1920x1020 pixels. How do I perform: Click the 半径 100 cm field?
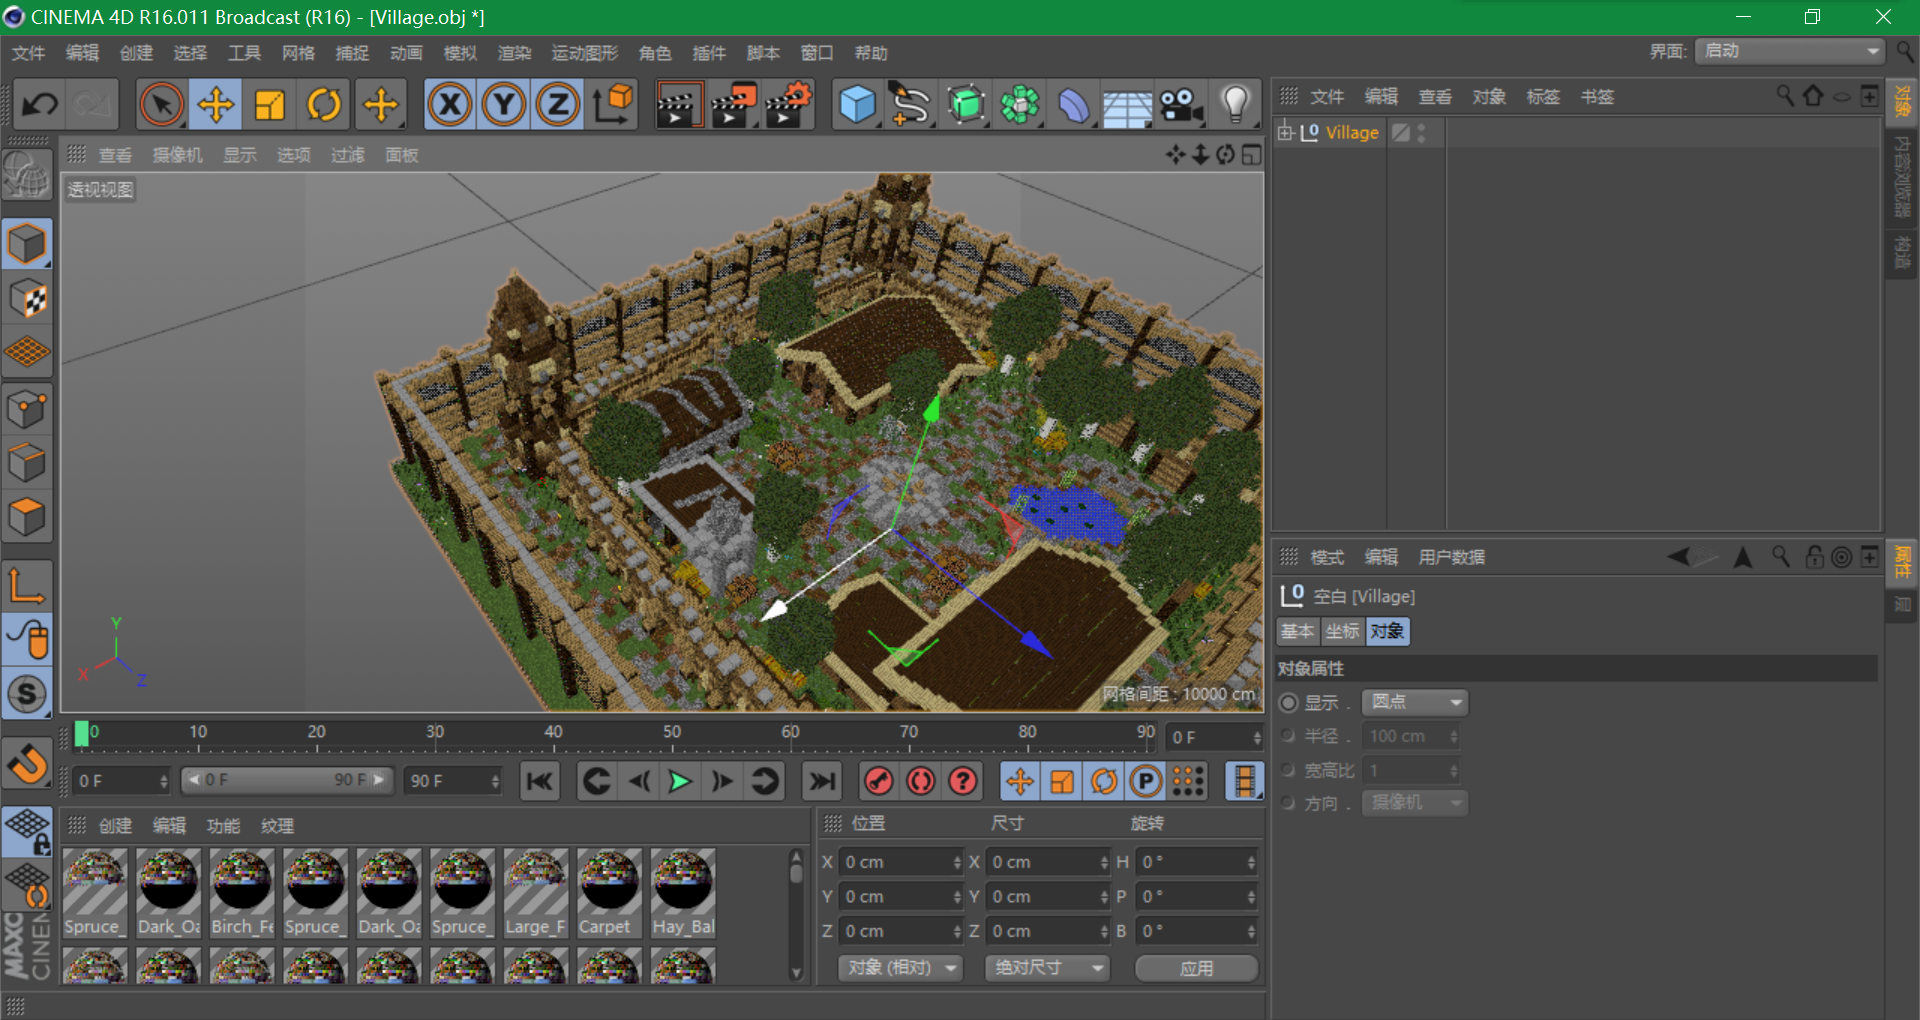coord(1410,736)
